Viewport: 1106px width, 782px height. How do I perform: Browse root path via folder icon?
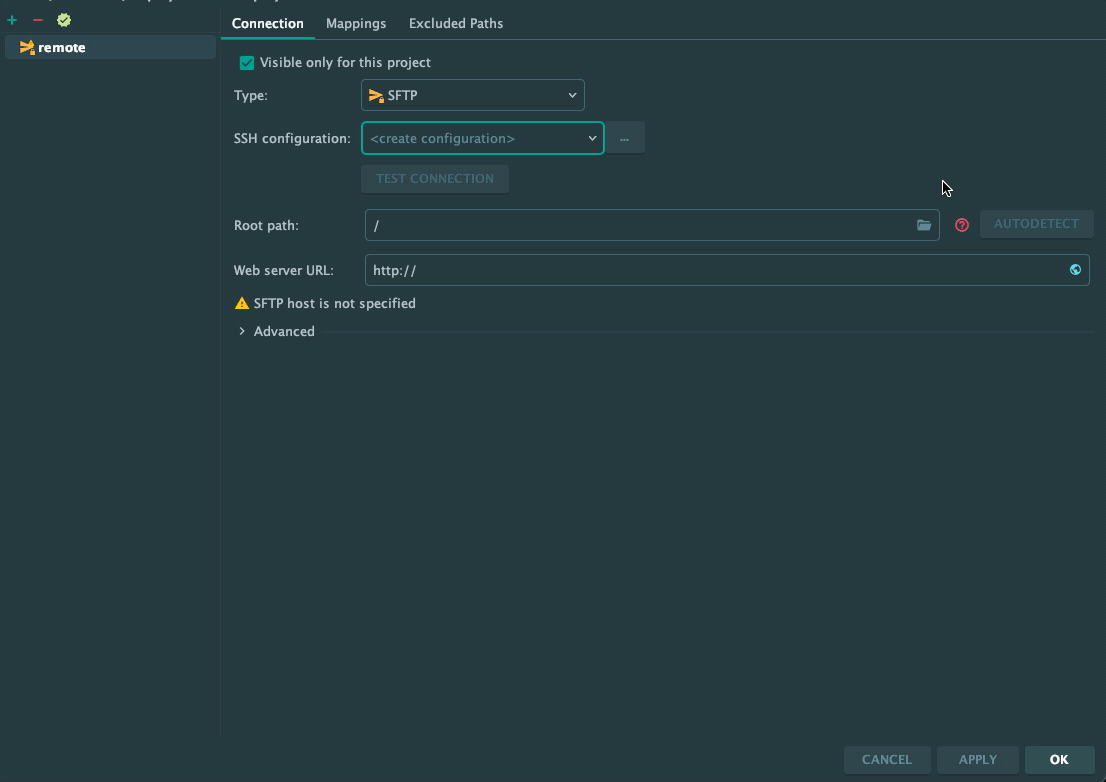tap(924, 225)
